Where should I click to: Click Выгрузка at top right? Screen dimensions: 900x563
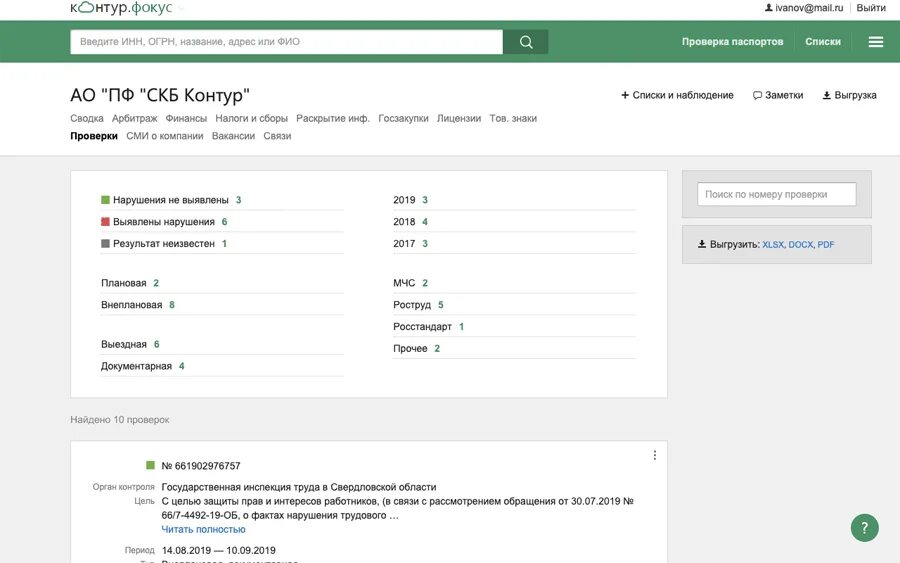[849, 95]
